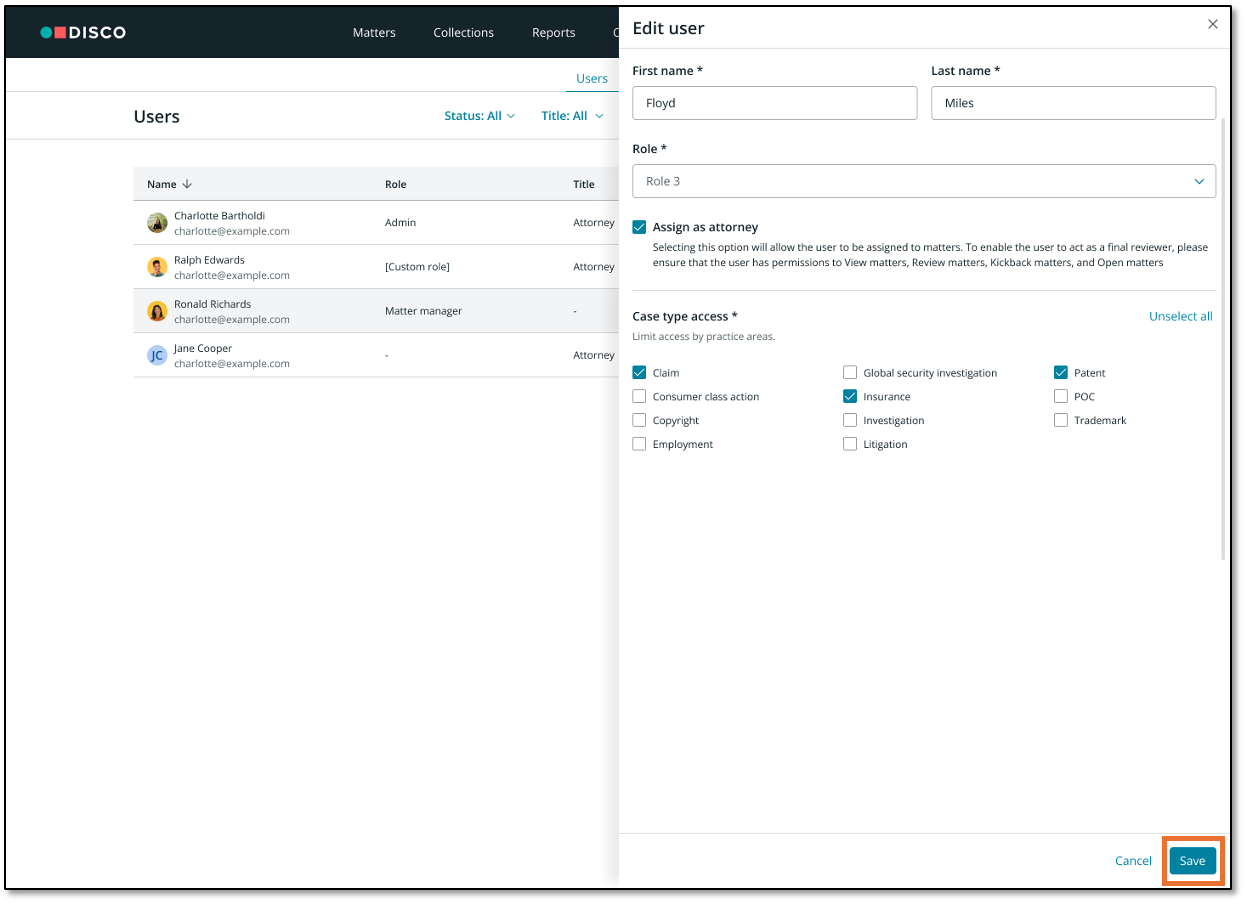
Task: Expand the Status: All filter
Action: coord(479,116)
